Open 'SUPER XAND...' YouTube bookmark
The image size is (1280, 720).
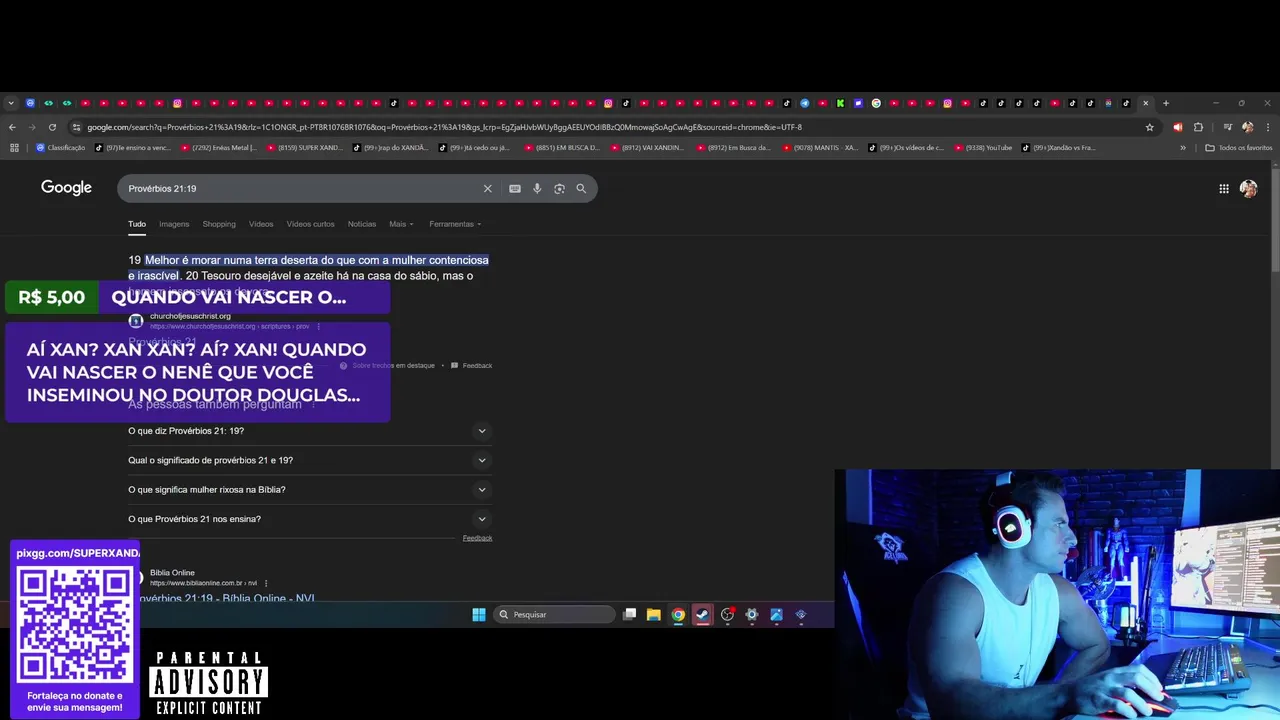point(304,148)
